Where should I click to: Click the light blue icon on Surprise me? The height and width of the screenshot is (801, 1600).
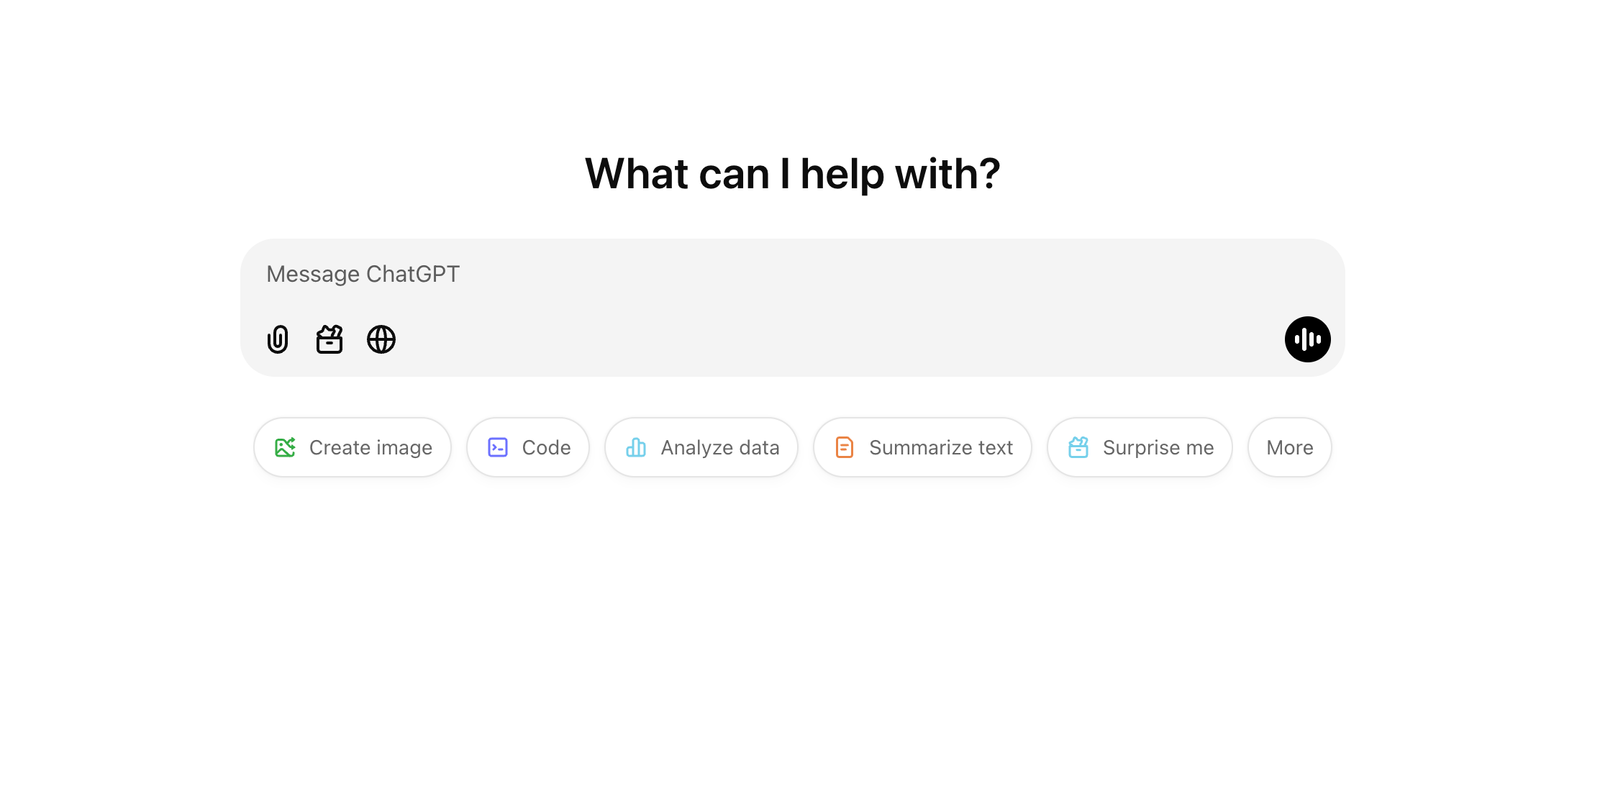(1078, 448)
